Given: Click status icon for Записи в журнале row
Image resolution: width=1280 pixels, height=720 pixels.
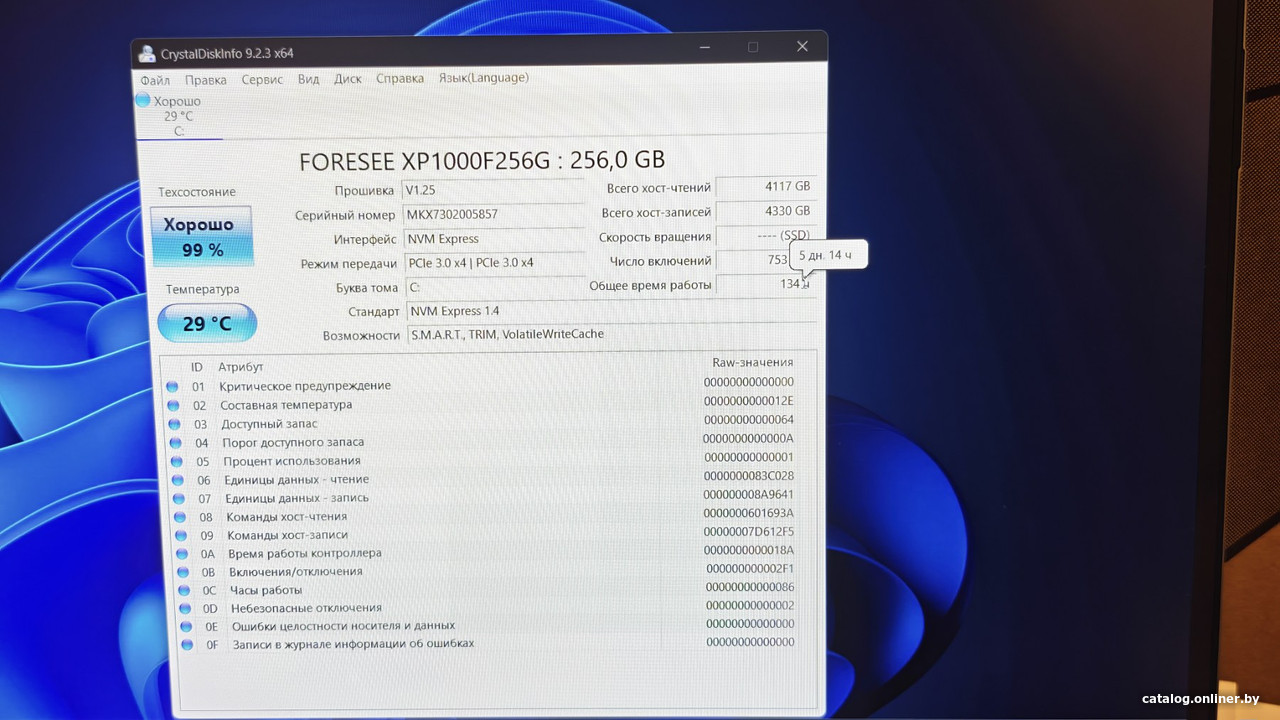Looking at the screenshot, I should click(187, 644).
